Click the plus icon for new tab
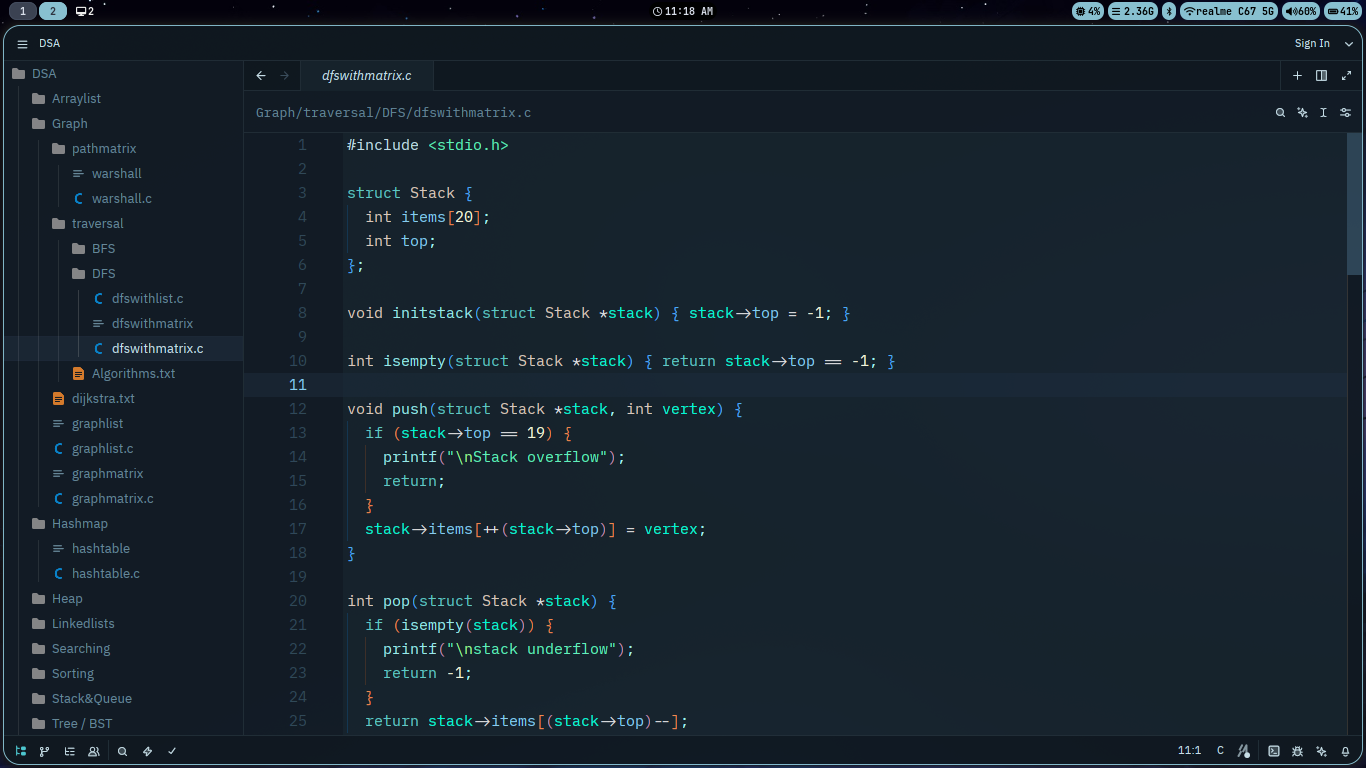 point(1298,75)
